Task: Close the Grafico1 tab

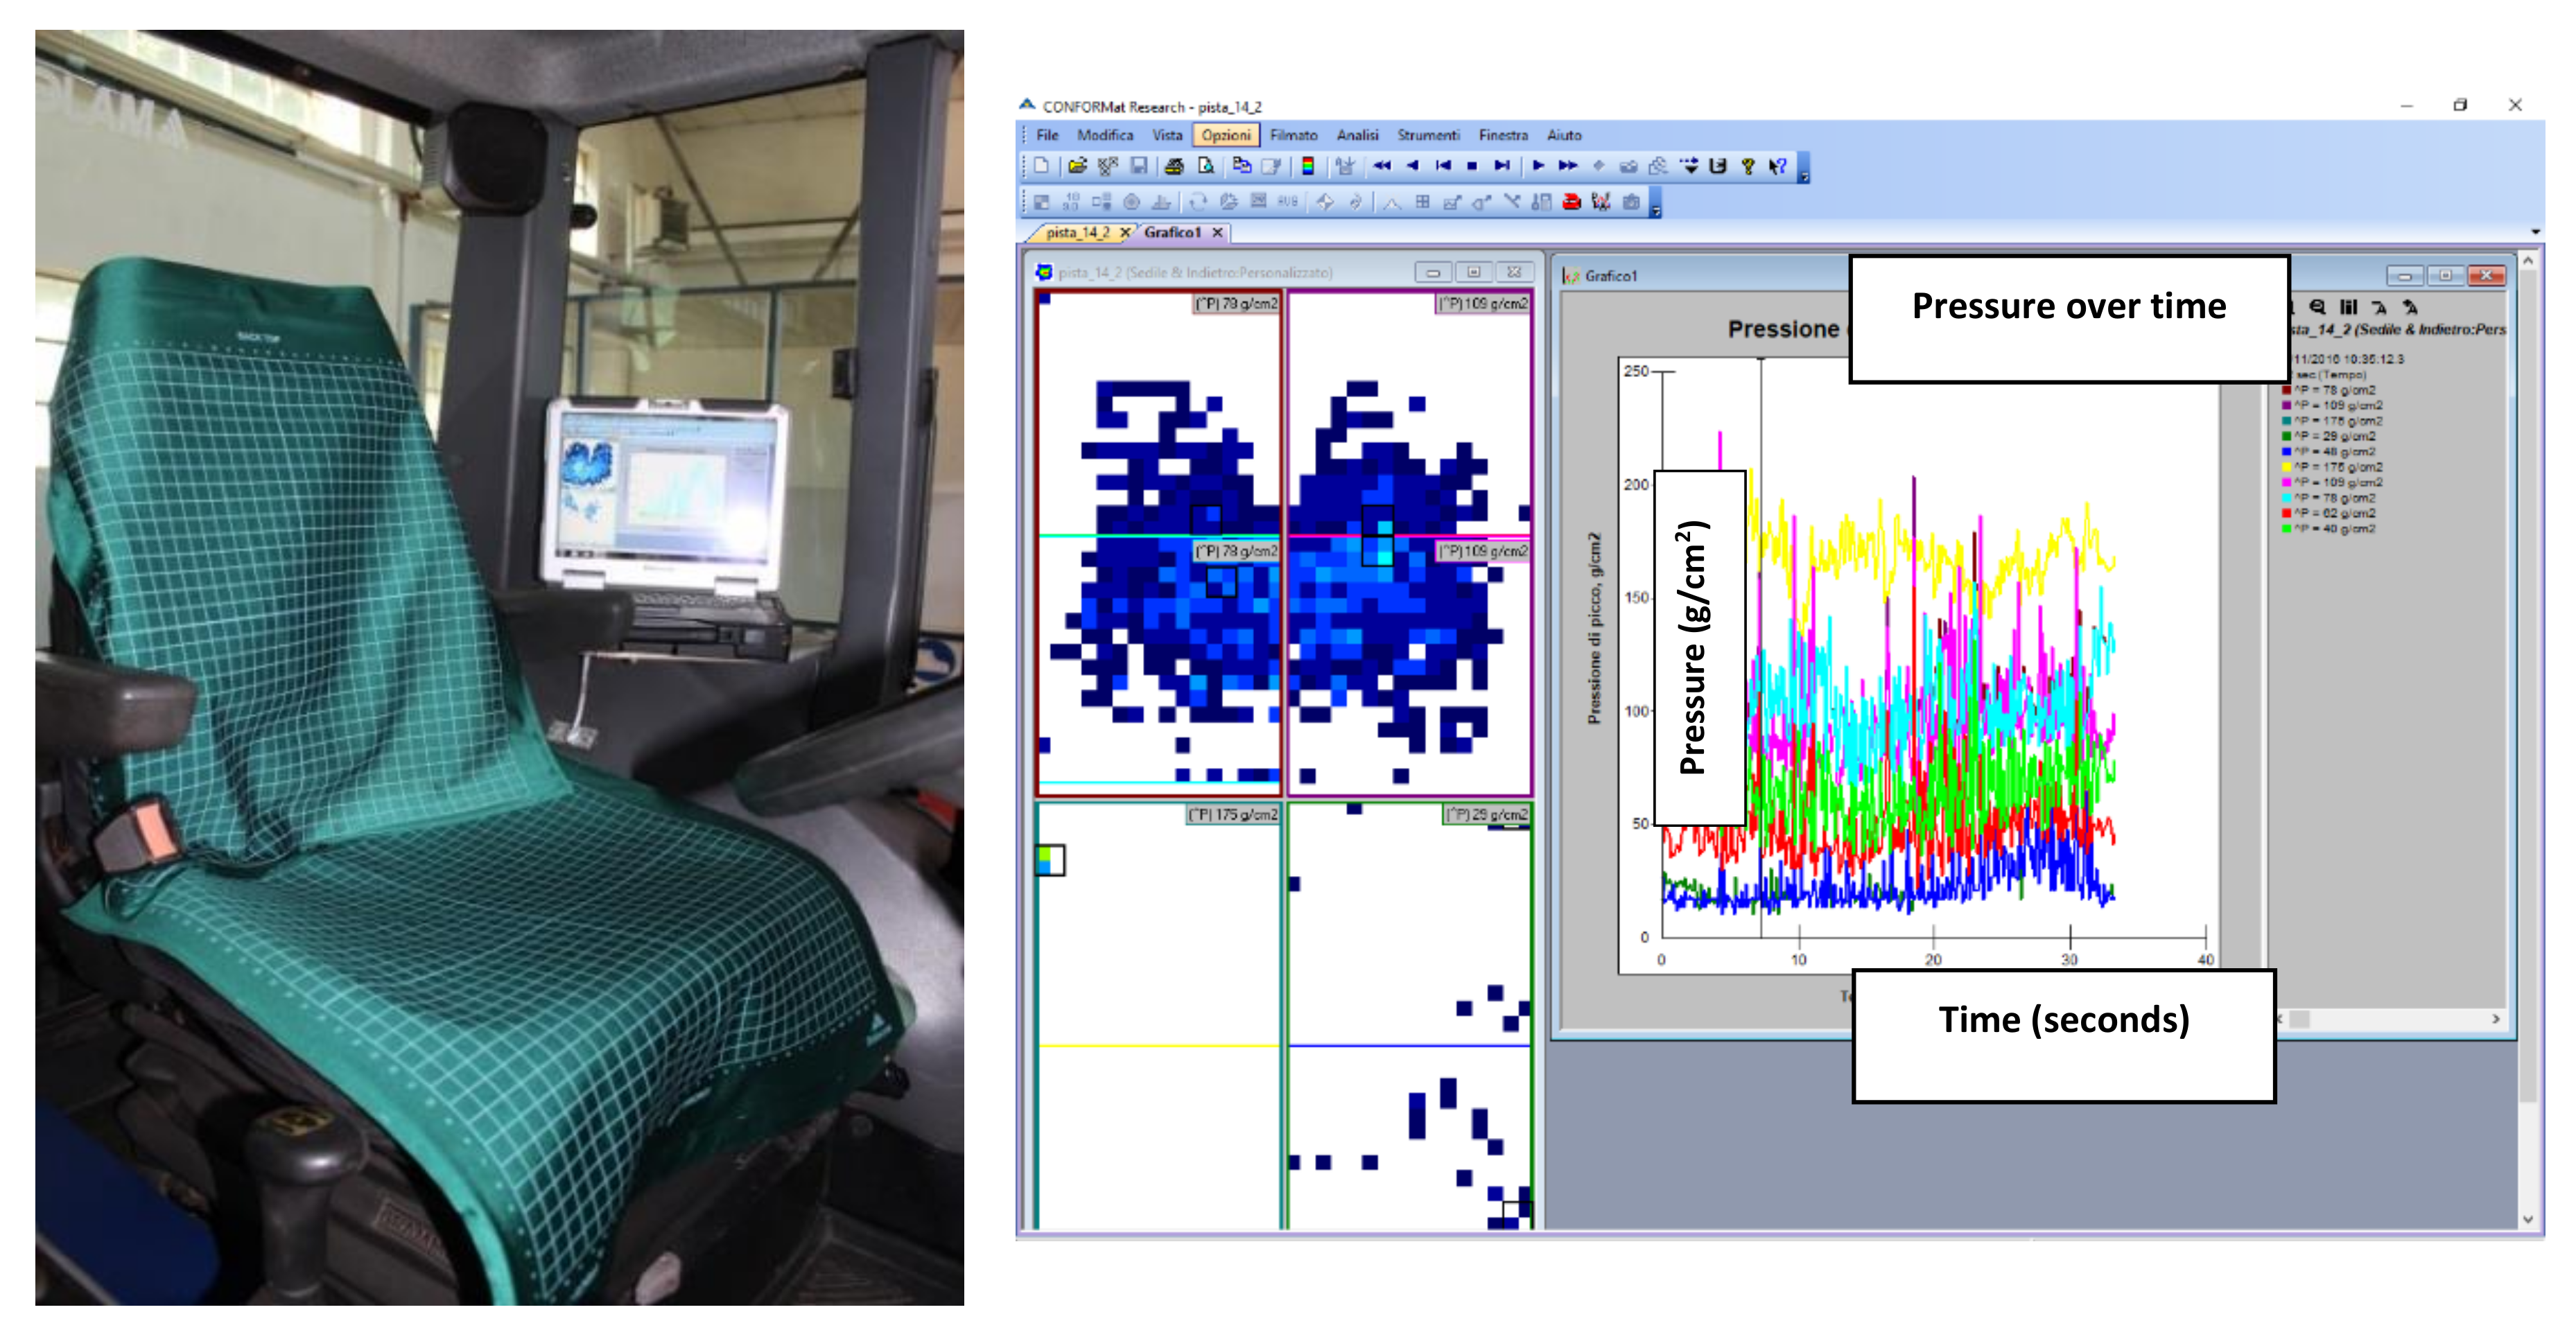Action: (1217, 232)
